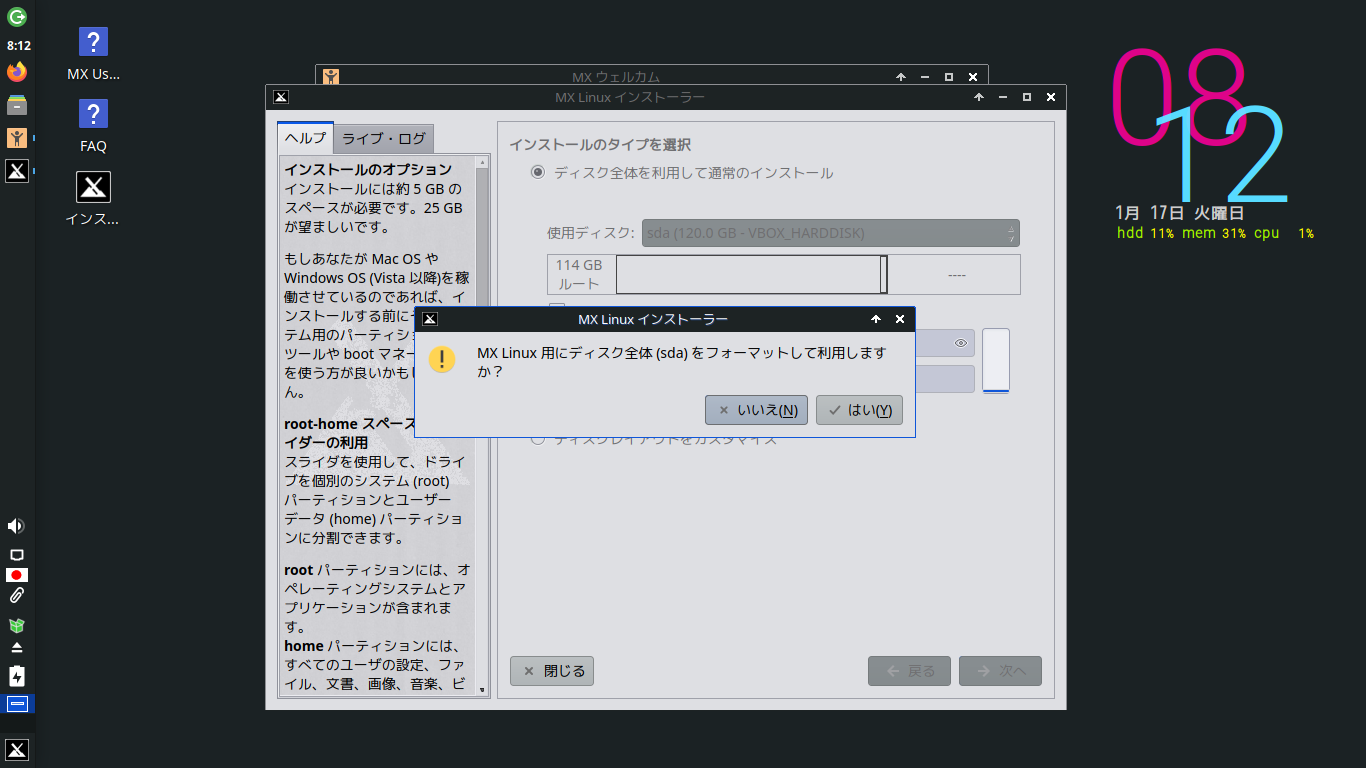Click the password strength meter bar
This screenshot has height=768, width=1366.
(996, 361)
